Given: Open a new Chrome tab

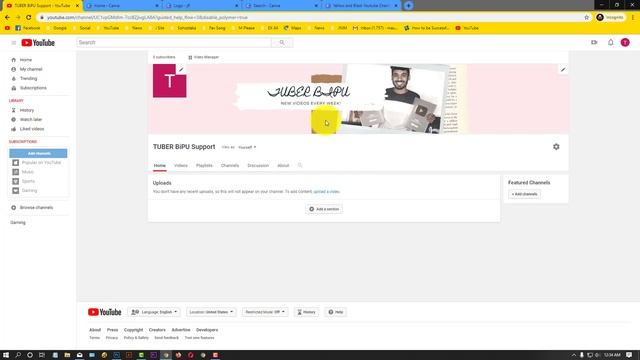Looking at the screenshot, I should (408, 6).
